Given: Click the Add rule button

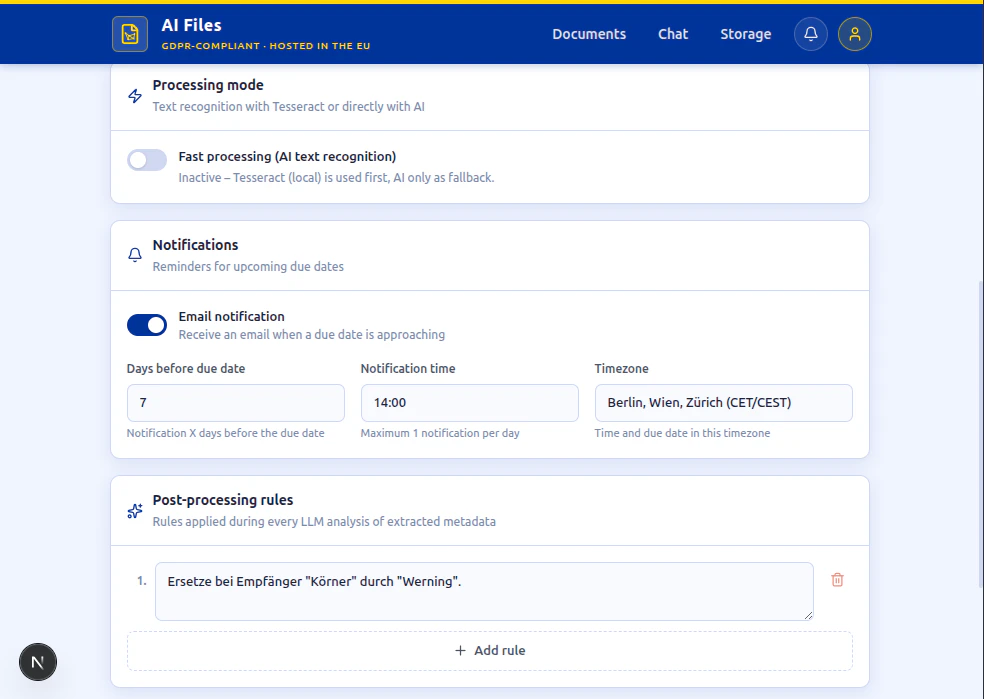Looking at the screenshot, I should point(489,650).
